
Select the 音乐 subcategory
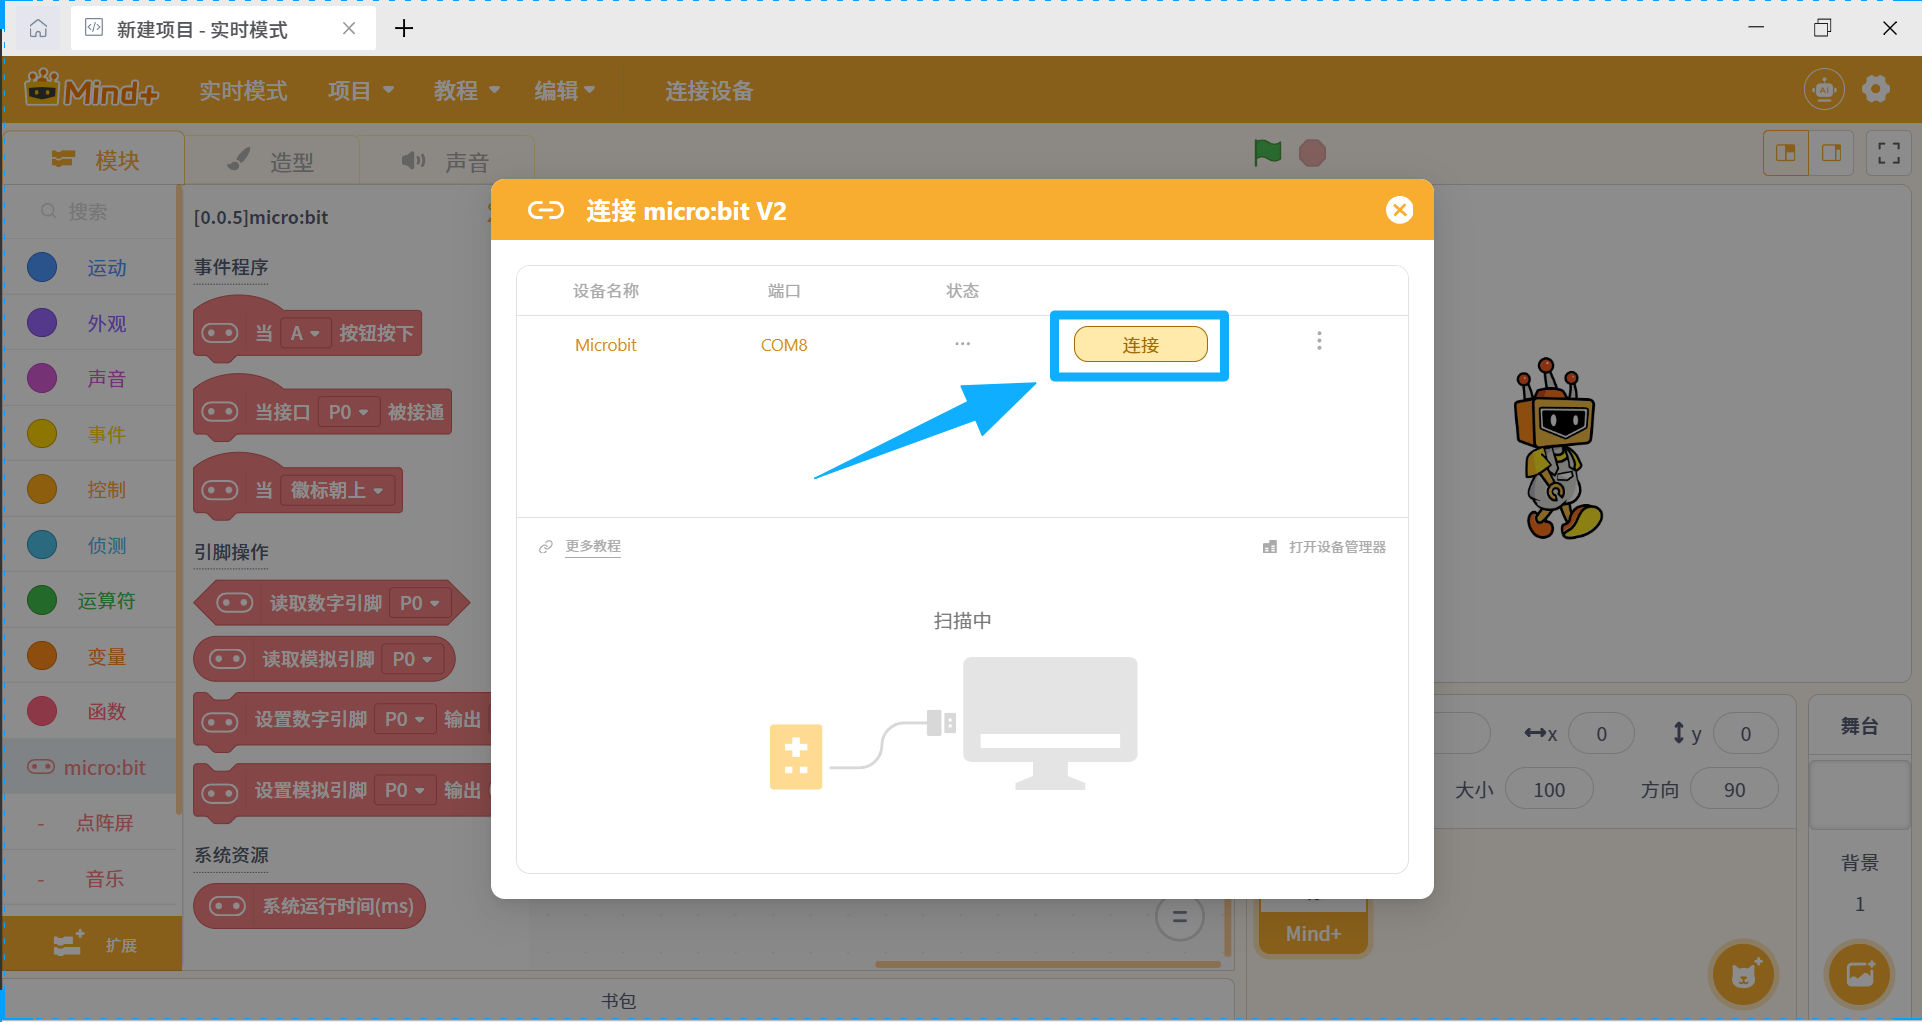(x=90, y=879)
